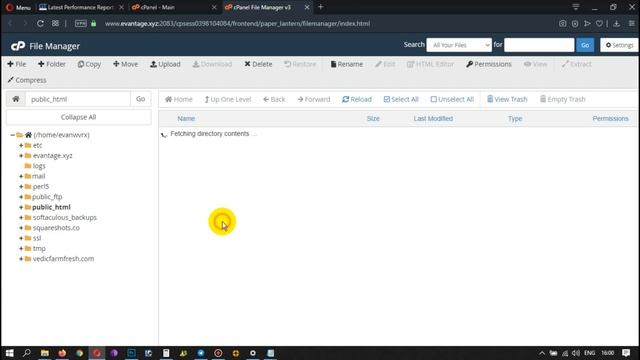The image size is (640, 360).
Task: Click the home icon beside path field
Action: point(16,99)
